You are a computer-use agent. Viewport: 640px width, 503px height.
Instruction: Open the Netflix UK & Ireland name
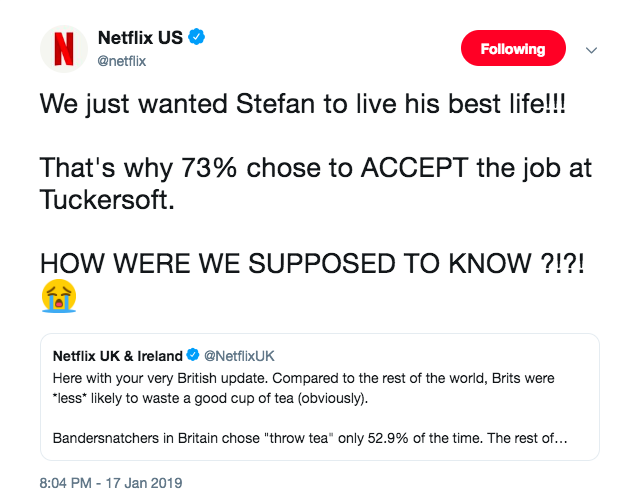117,355
